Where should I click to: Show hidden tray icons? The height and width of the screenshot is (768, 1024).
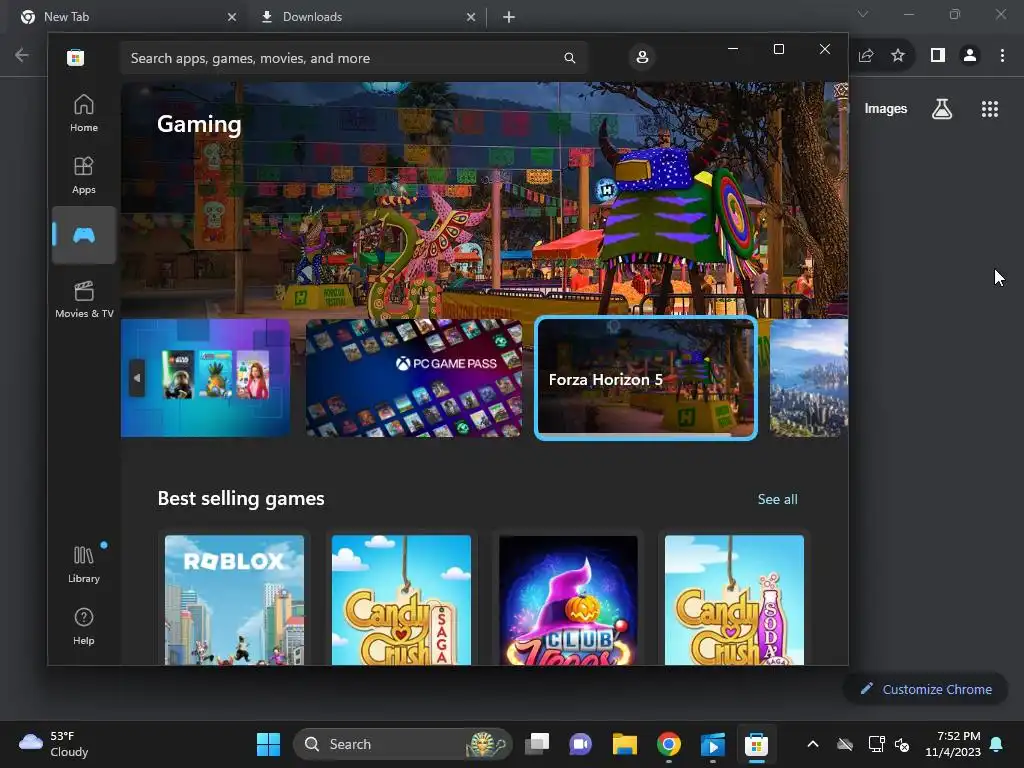click(x=812, y=744)
